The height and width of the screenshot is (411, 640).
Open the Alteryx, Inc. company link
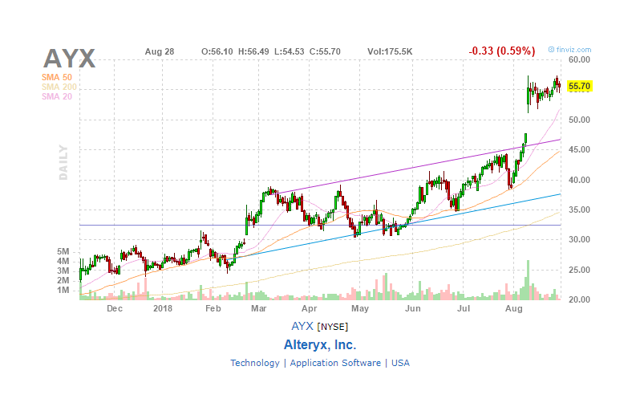coord(320,345)
